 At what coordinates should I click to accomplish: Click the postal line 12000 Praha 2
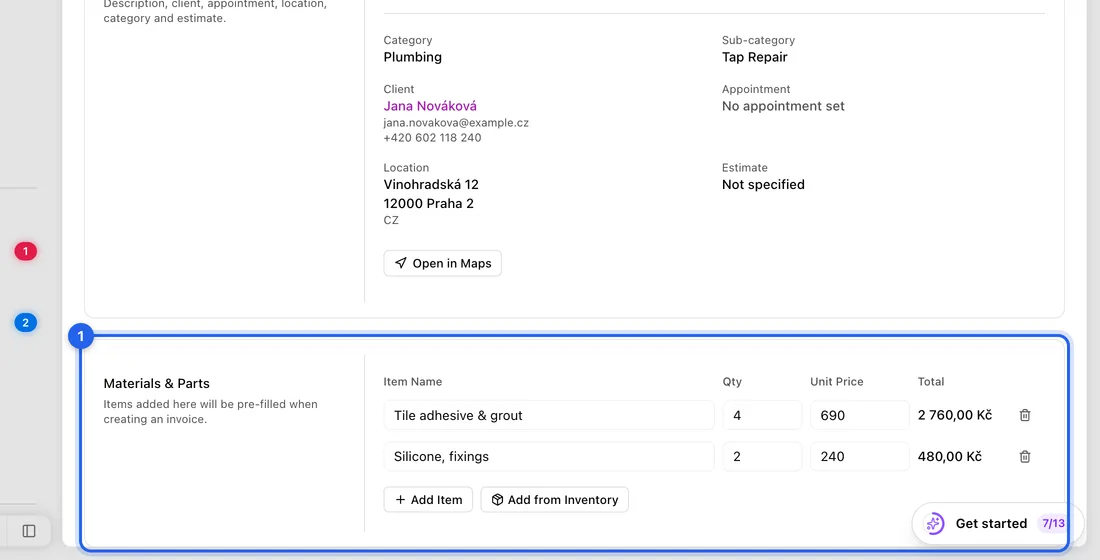(x=429, y=204)
